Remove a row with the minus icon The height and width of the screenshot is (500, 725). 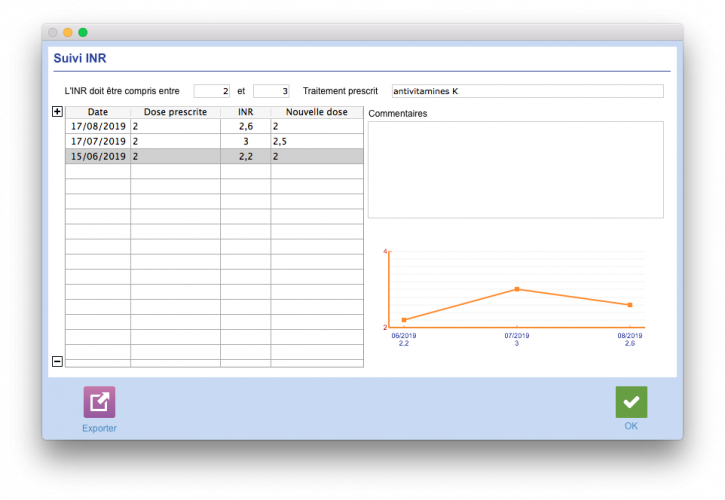[57, 361]
